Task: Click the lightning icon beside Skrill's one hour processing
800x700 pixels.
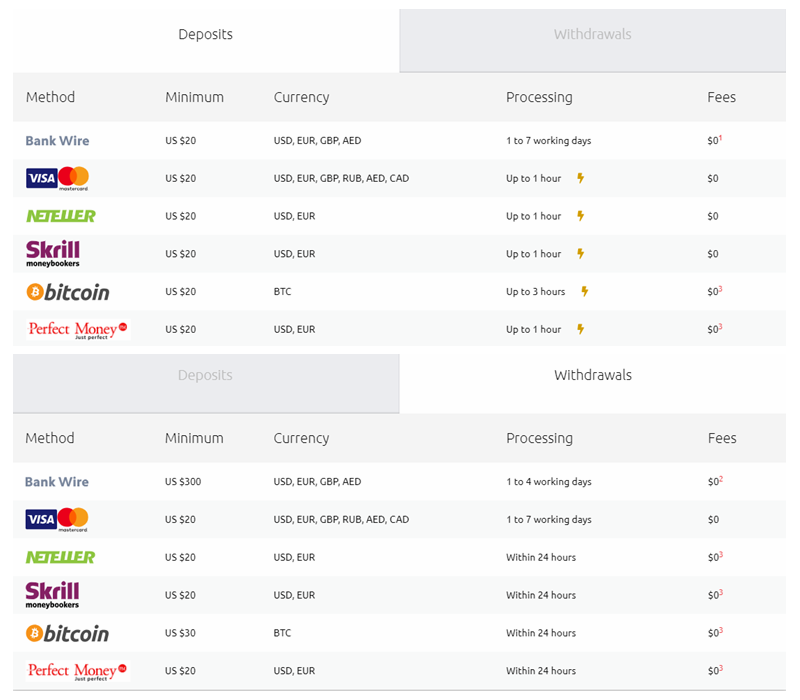Action: 580,253
